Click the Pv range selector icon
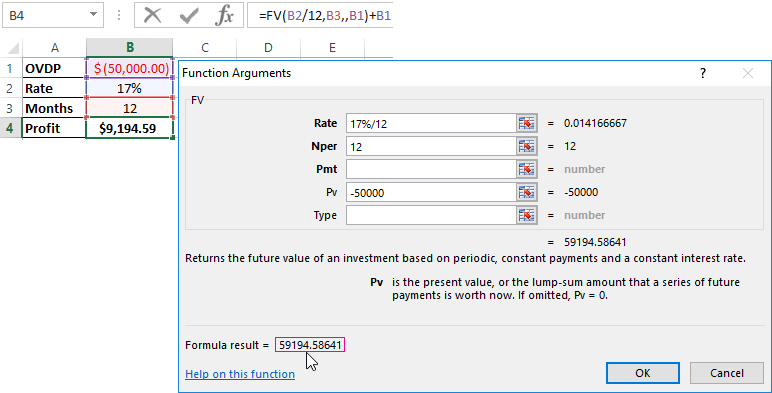Viewport: 772px width, 393px height. tap(526, 192)
